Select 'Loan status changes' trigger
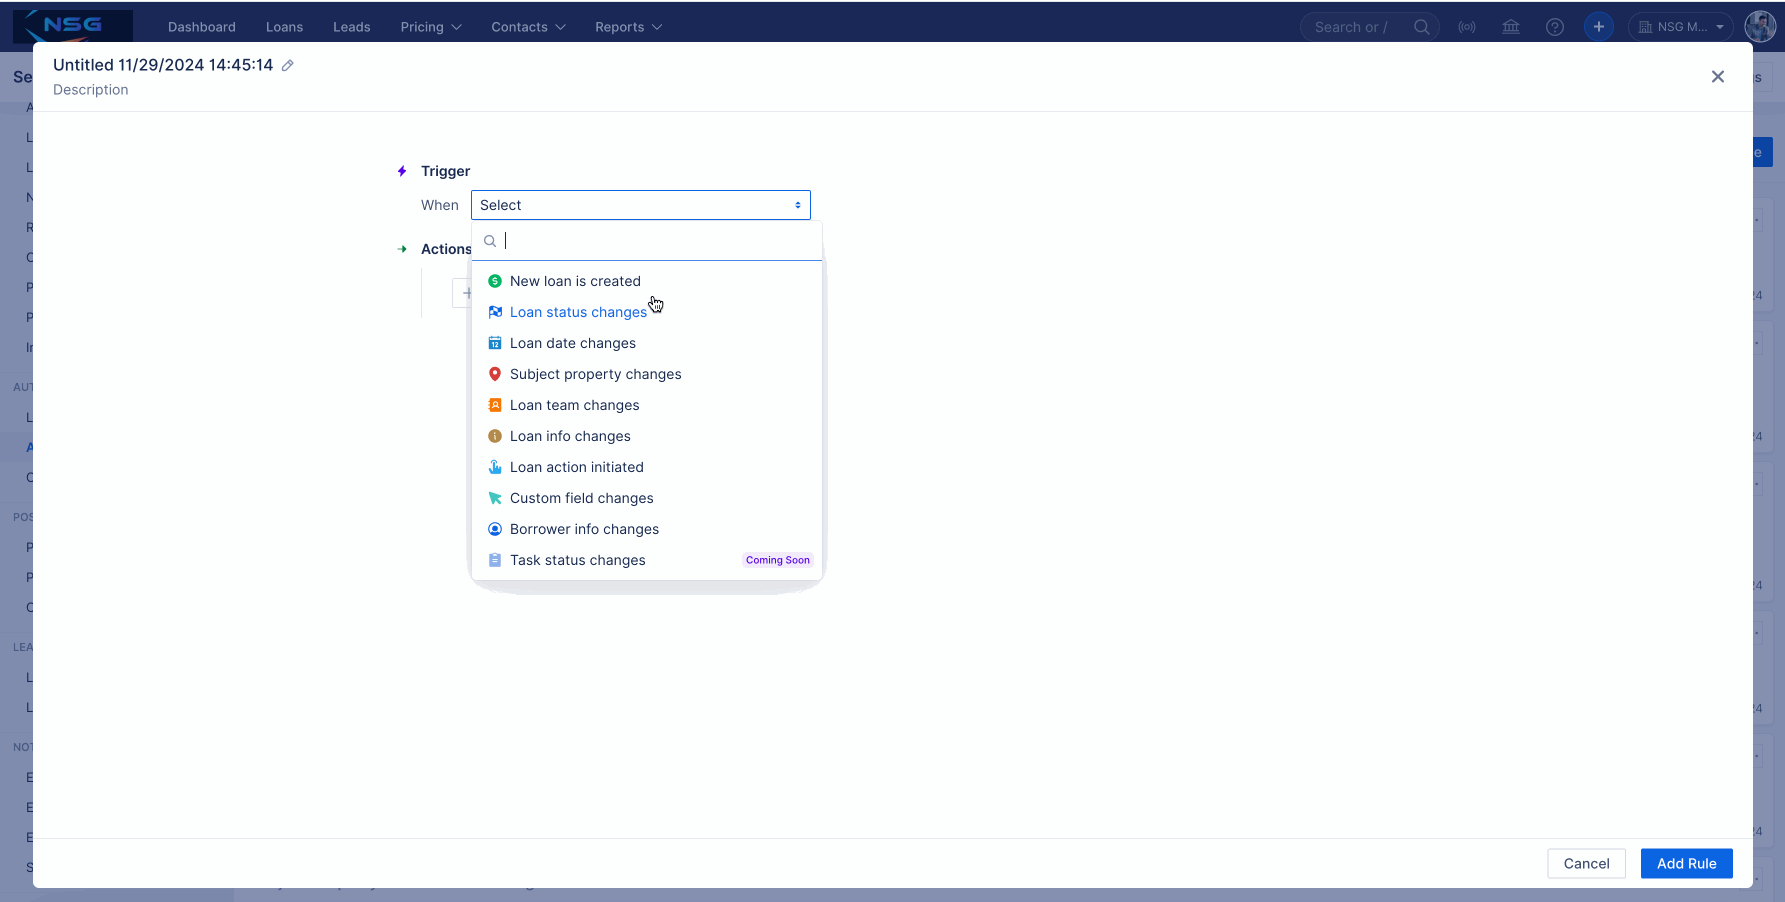 647,312
